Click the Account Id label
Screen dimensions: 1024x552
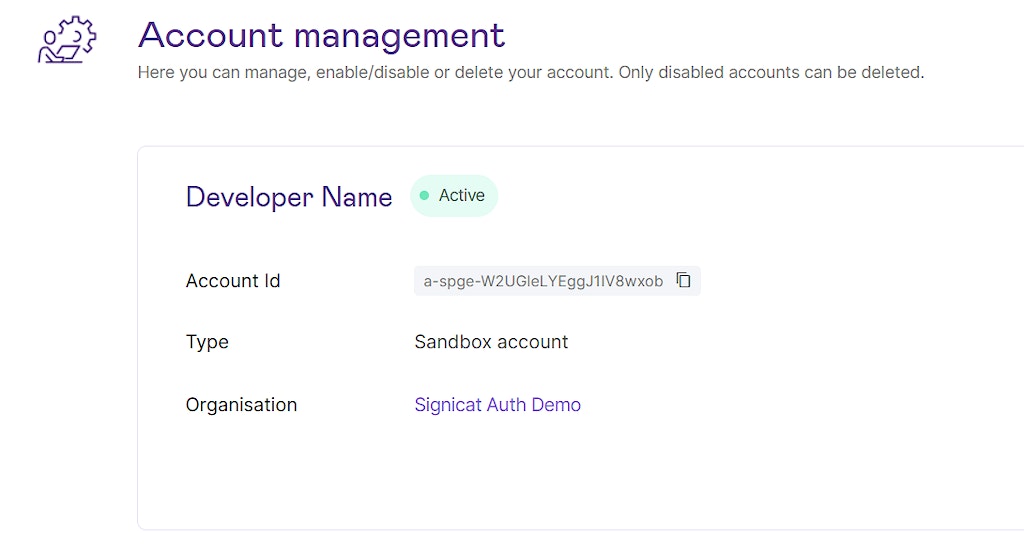[x=233, y=281]
